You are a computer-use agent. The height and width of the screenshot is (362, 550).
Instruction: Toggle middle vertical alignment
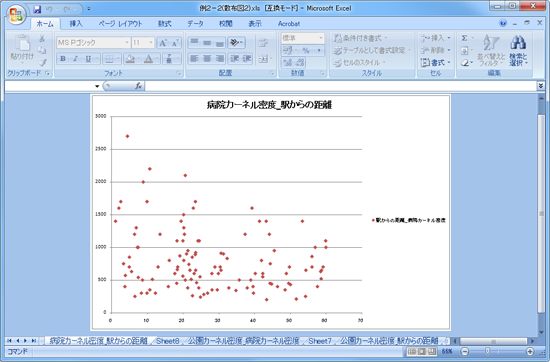tap(207, 43)
